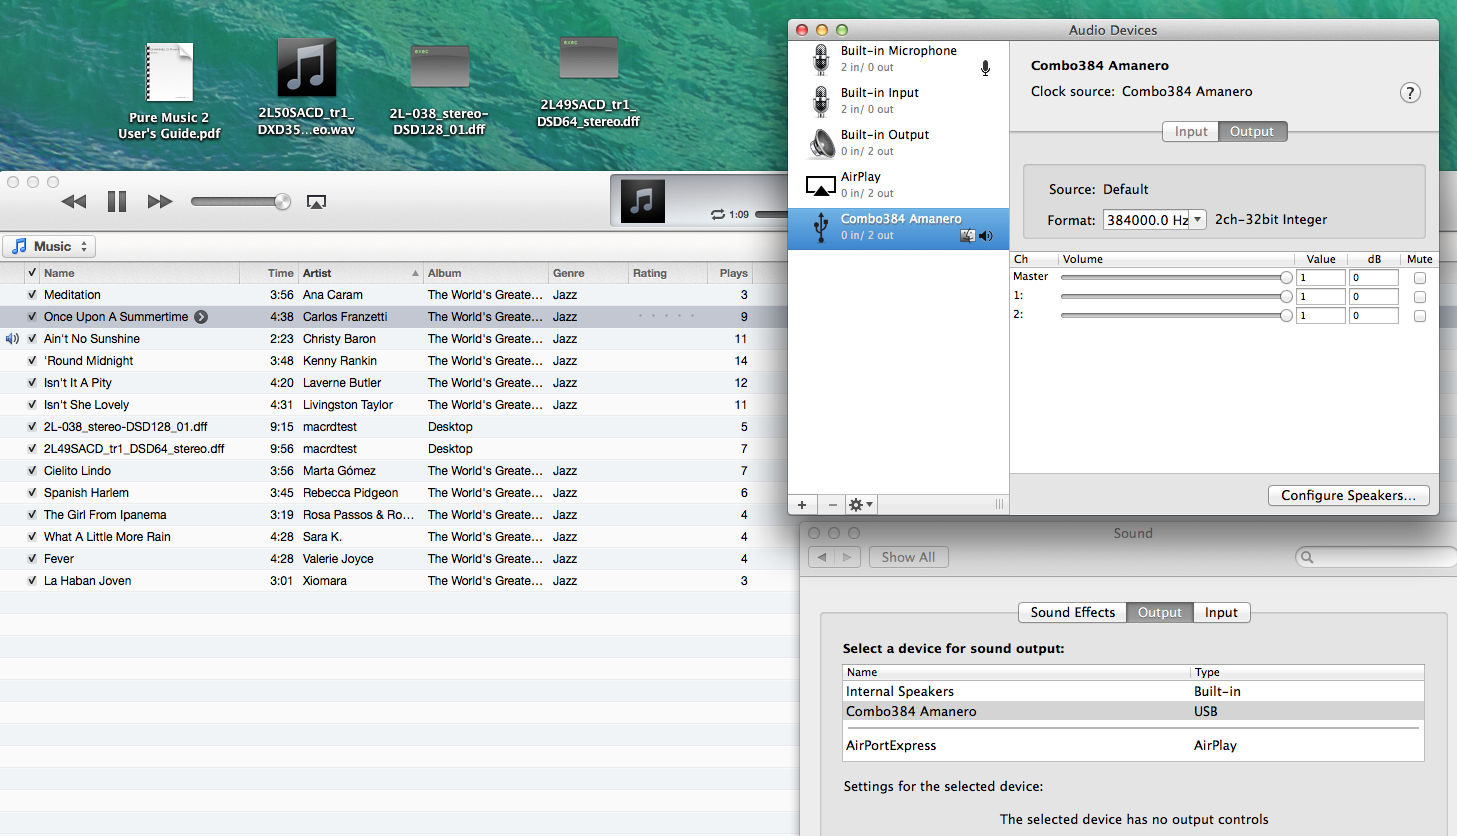This screenshot has width=1457, height=836.
Task: Sort tracks by the Name column header
Action: point(140,273)
